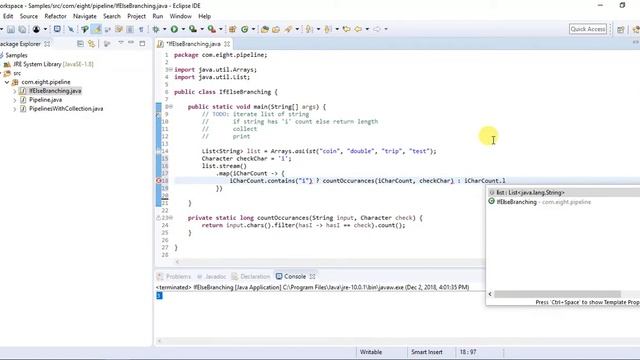Click the error marker on line 18
The image size is (640, 360).
point(159,181)
